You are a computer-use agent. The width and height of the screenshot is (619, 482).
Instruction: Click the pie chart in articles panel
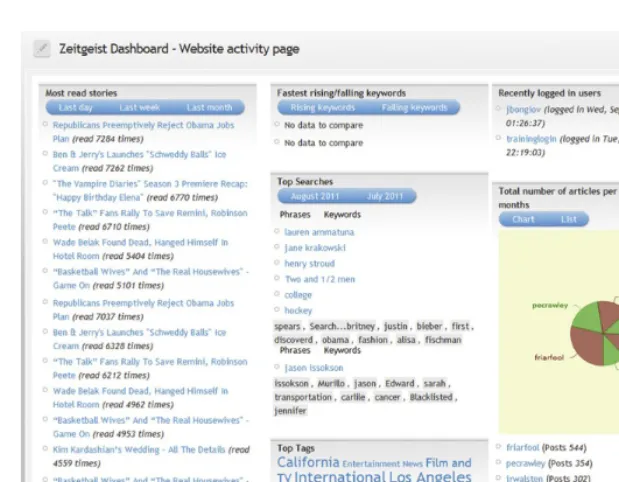pyautogui.click(x=595, y=334)
